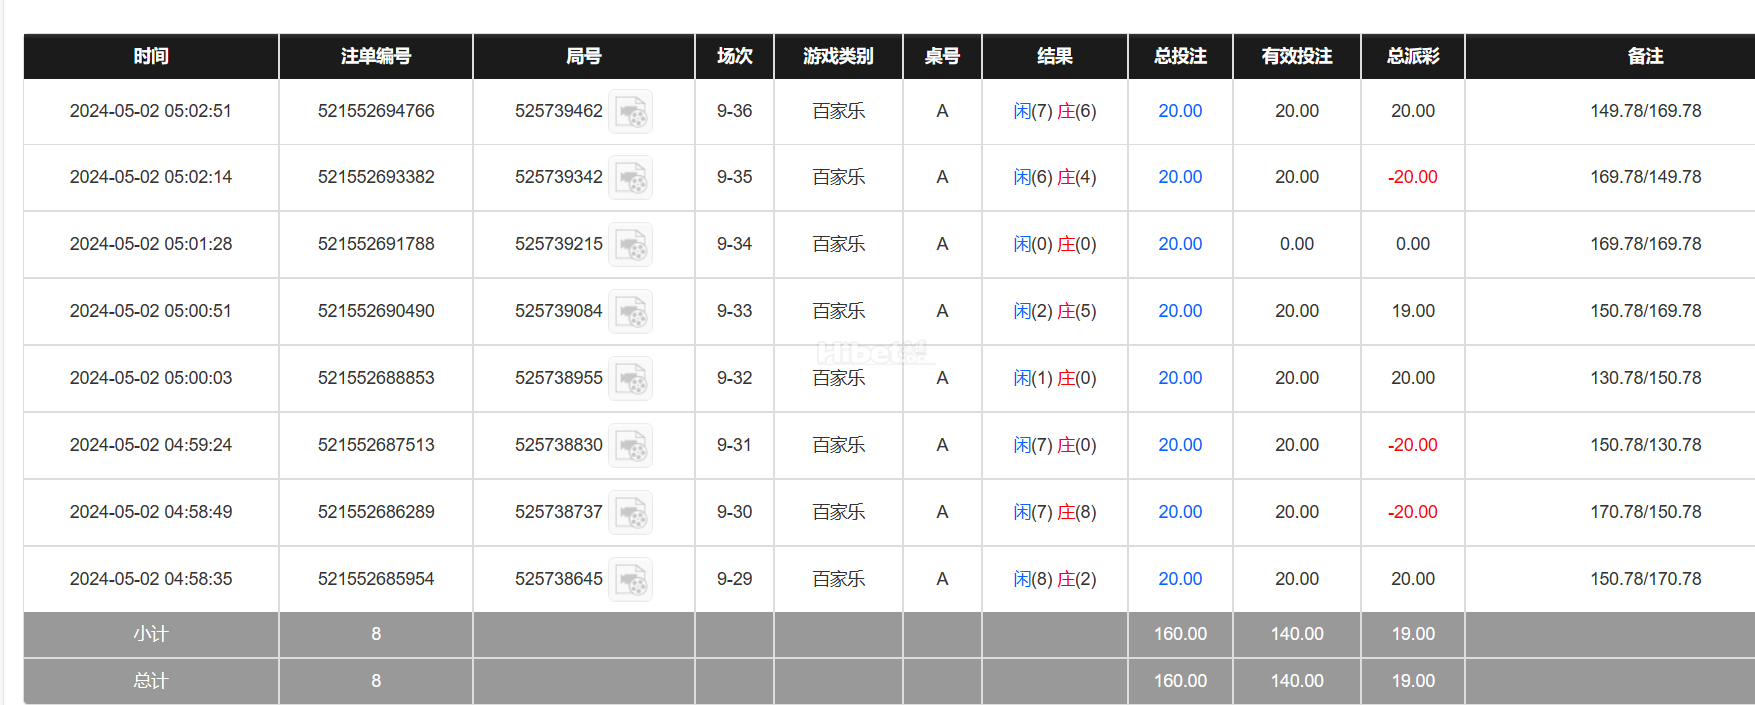Open video replay icon for round 525739084
The height and width of the screenshot is (705, 1755).
point(631,311)
